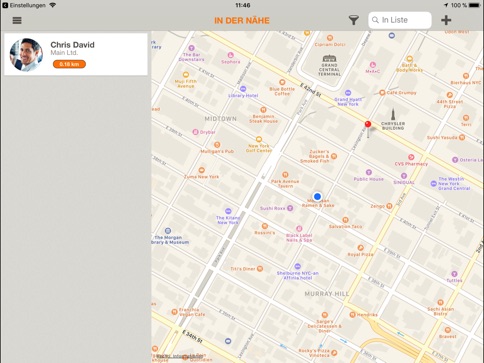Select Grand Central Terminal landmark icon
This screenshot has width=484, height=363.
click(329, 59)
